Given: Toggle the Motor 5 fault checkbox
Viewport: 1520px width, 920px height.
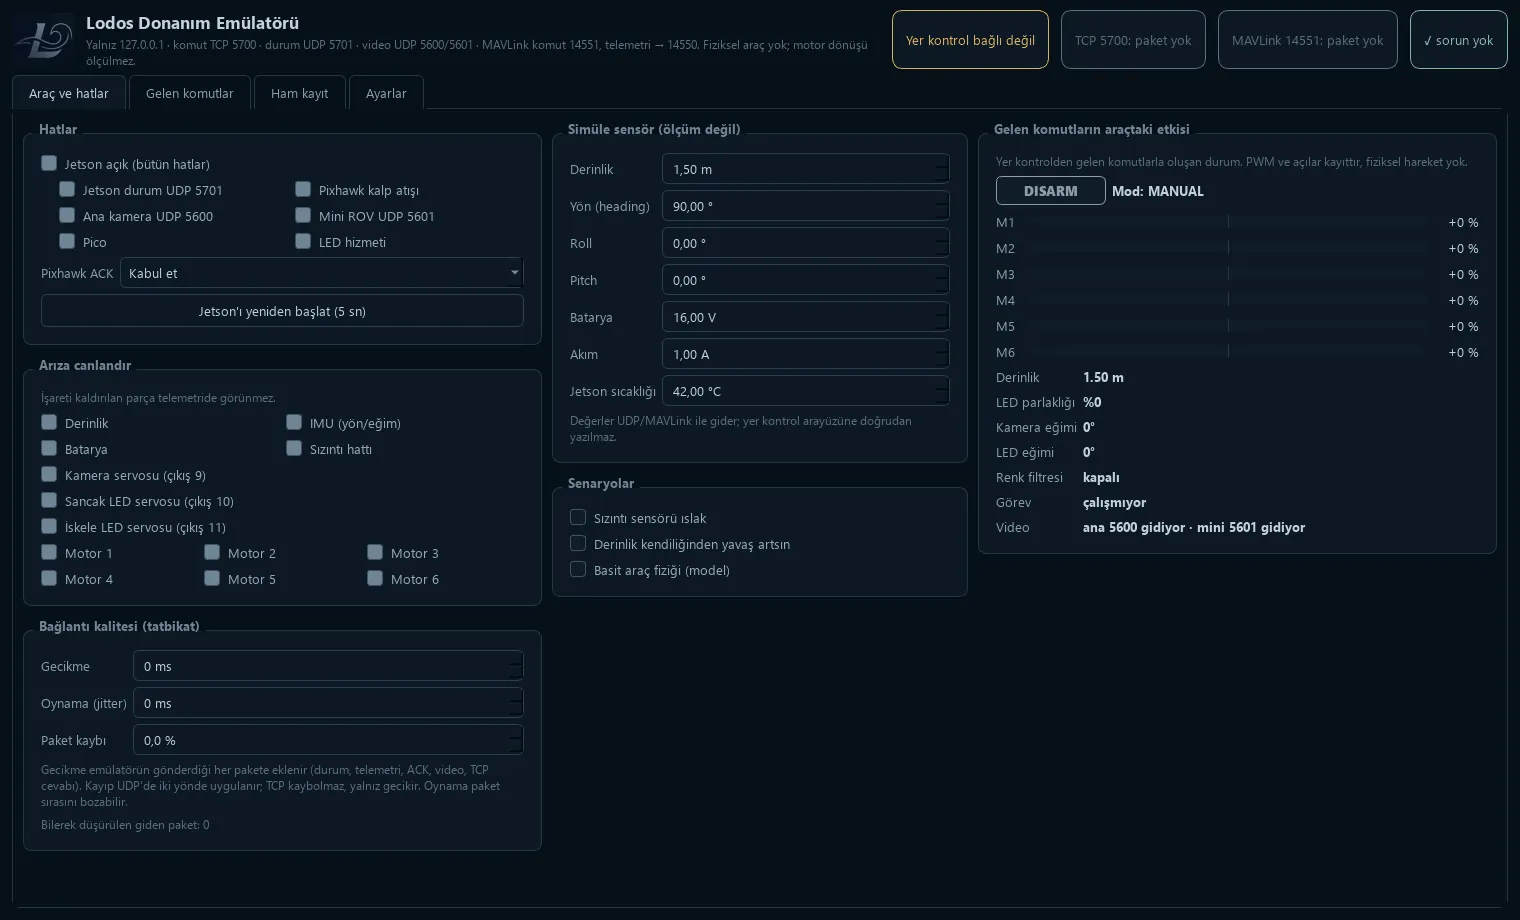Looking at the screenshot, I should [212, 578].
